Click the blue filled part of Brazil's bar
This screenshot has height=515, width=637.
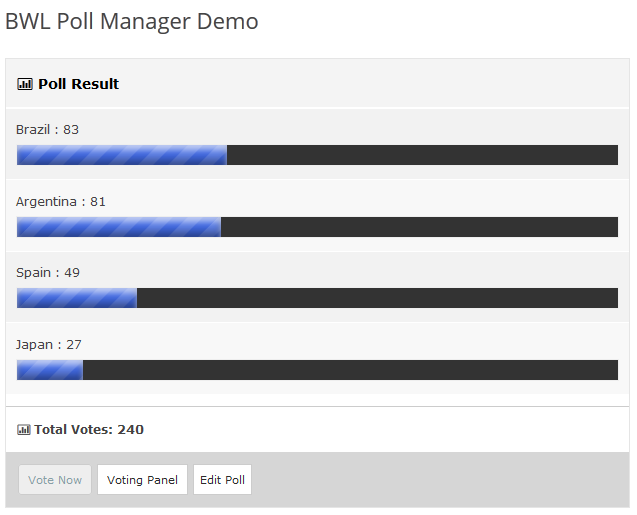coord(122,155)
